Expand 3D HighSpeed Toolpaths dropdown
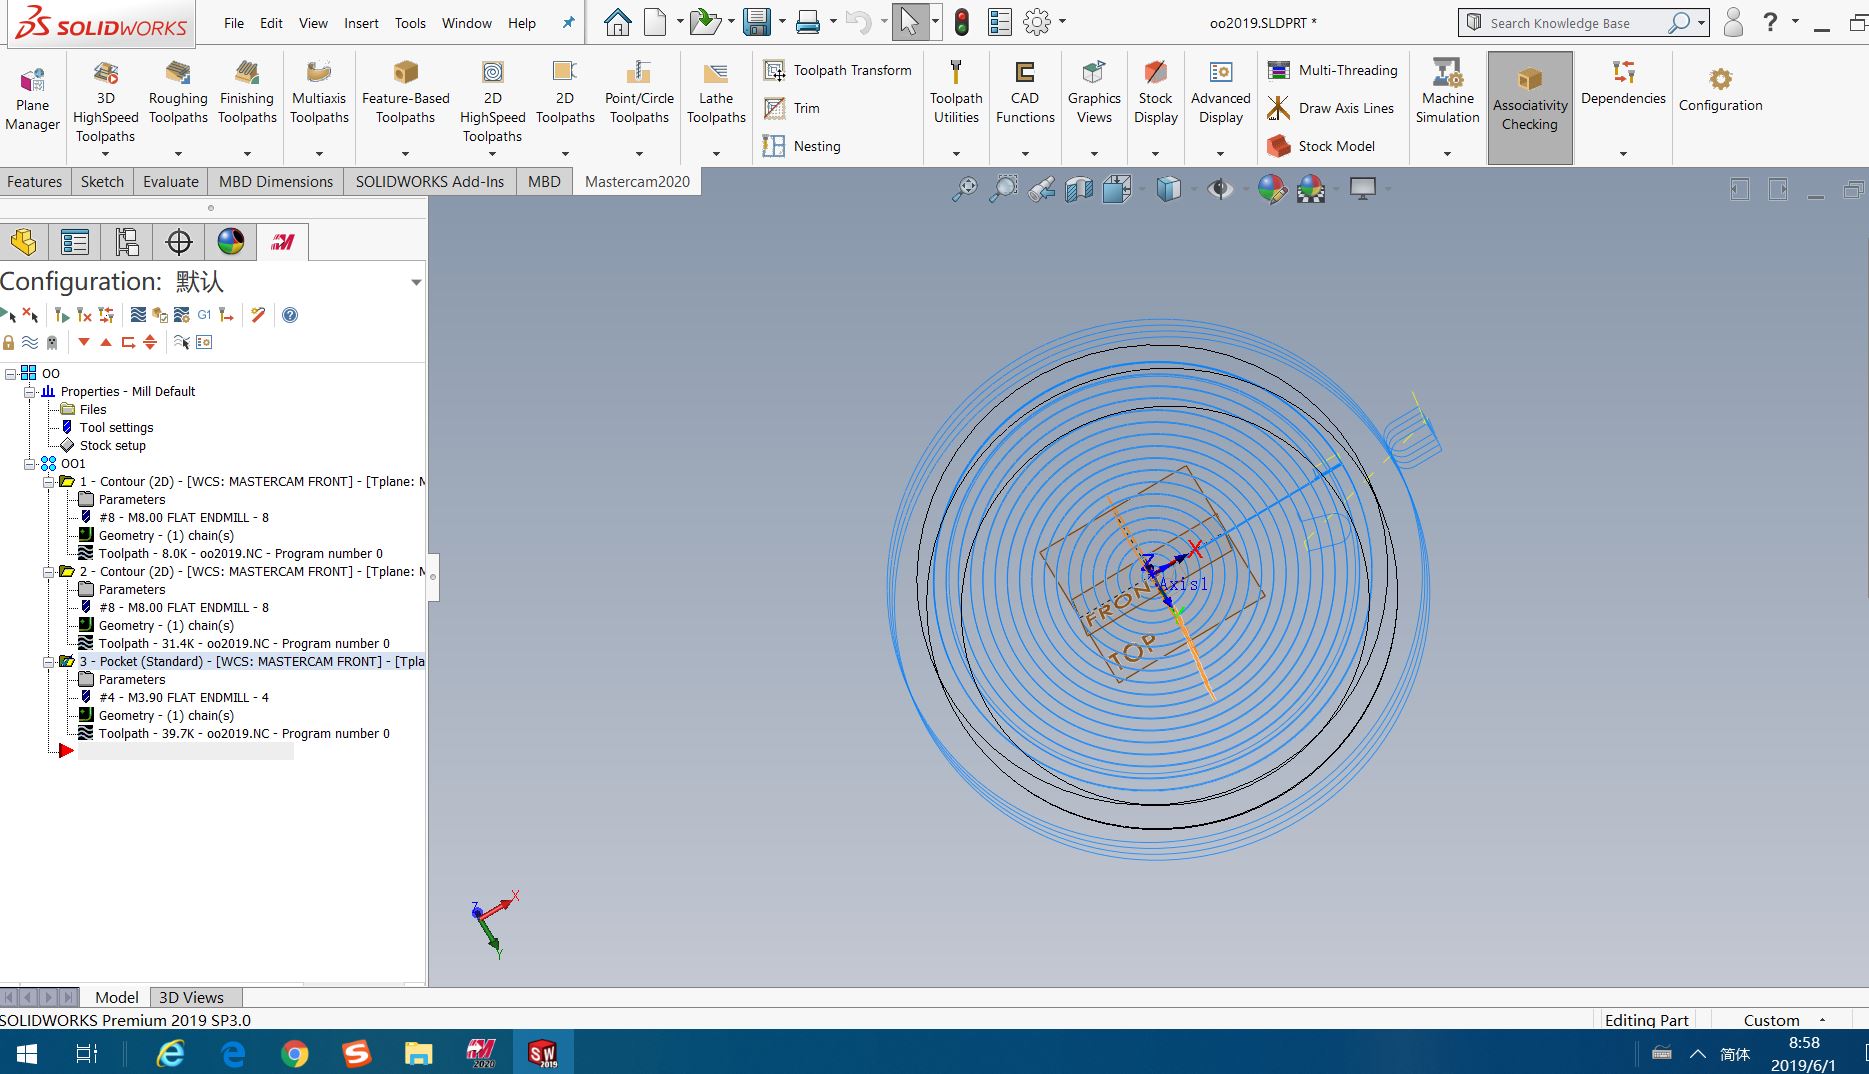This screenshot has height=1074, width=1869. coord(105,153)
